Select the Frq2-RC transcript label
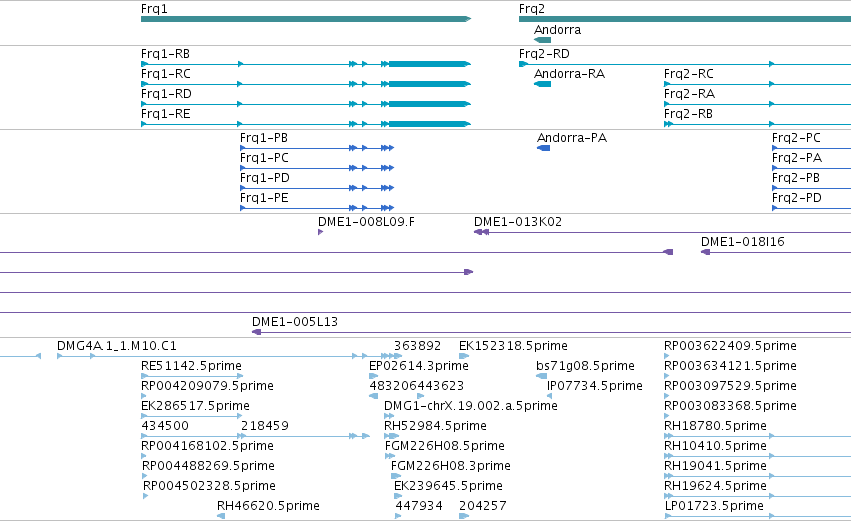 689,74
